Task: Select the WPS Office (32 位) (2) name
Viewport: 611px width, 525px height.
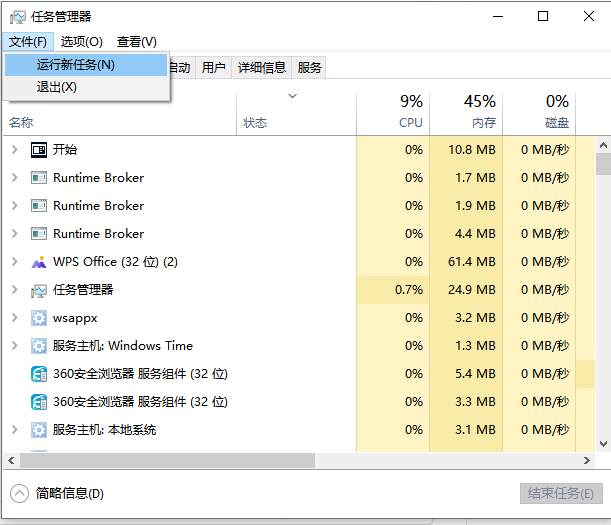Action: click(115, 262)
